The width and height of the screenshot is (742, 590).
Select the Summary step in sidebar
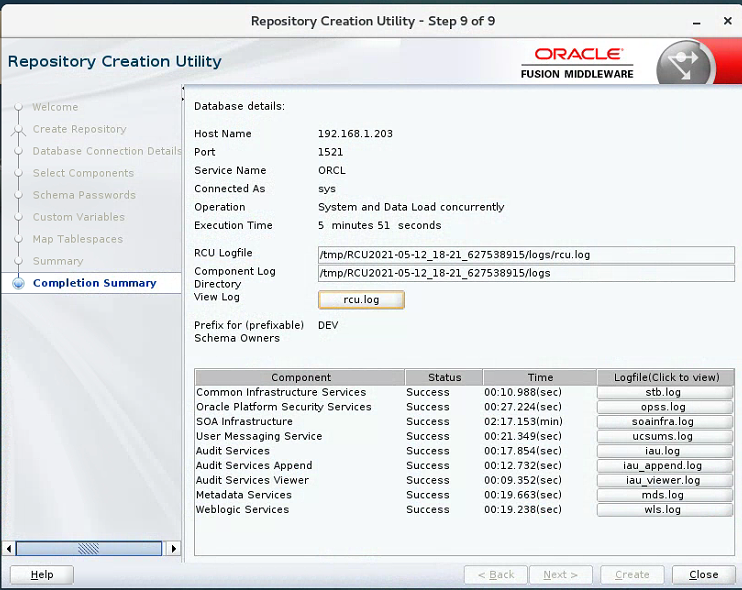(x=58, y=261)
